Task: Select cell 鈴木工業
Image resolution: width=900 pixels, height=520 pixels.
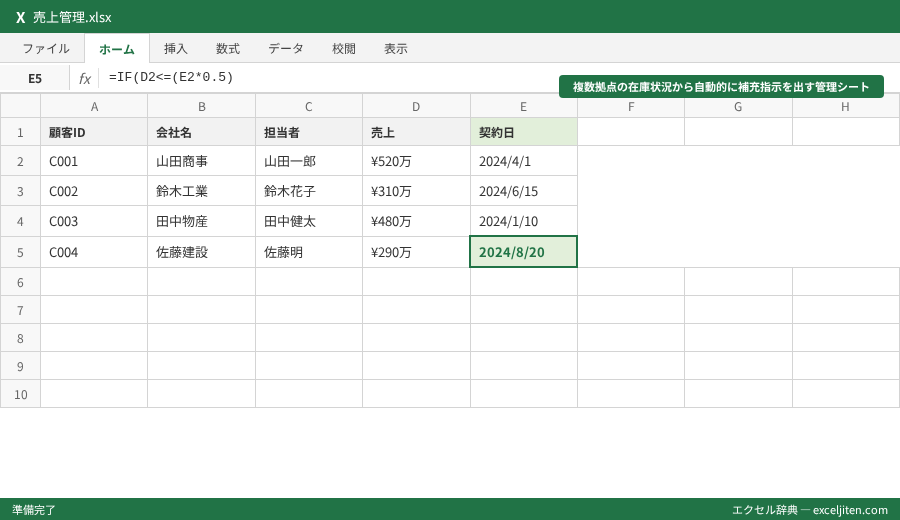Action: tap(201, 191)
